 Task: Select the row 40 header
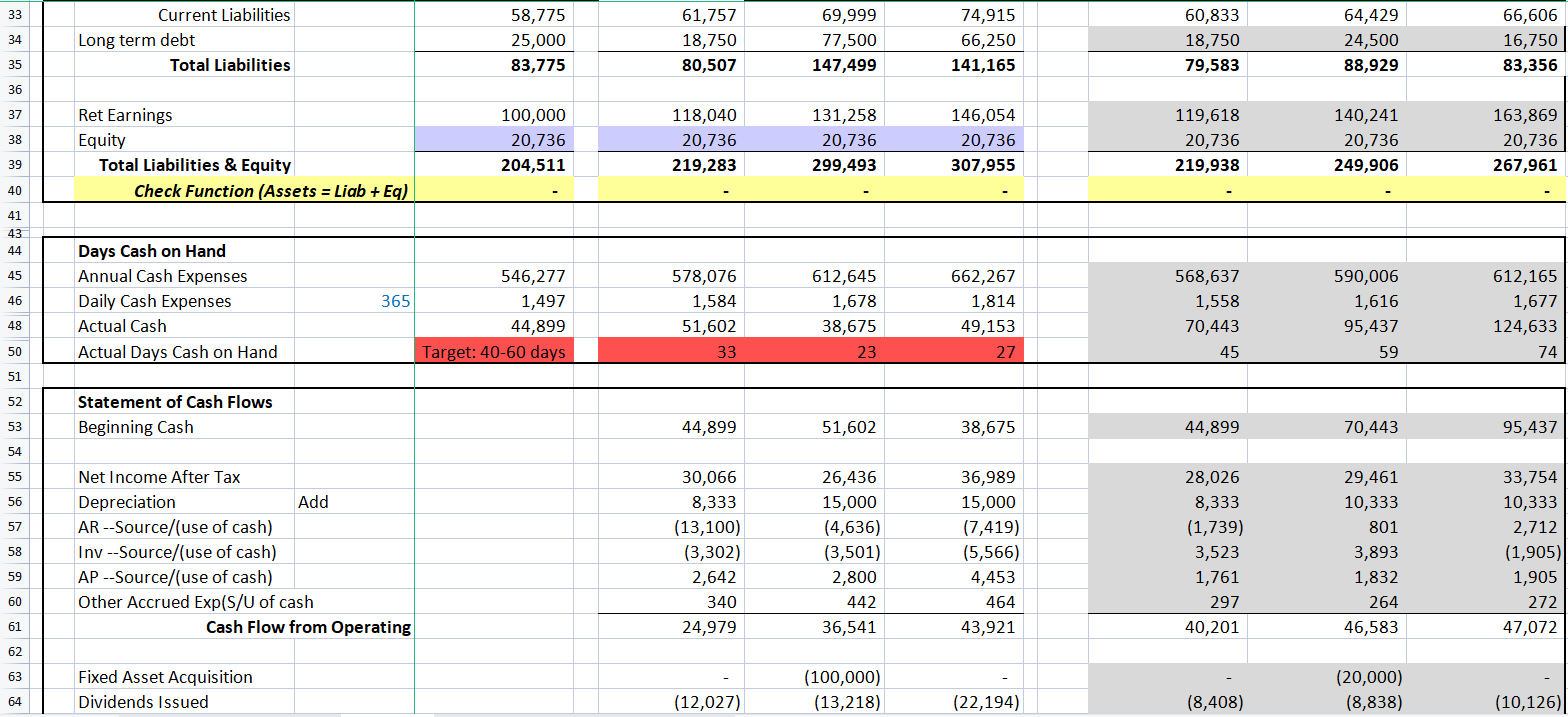point(14,190)
